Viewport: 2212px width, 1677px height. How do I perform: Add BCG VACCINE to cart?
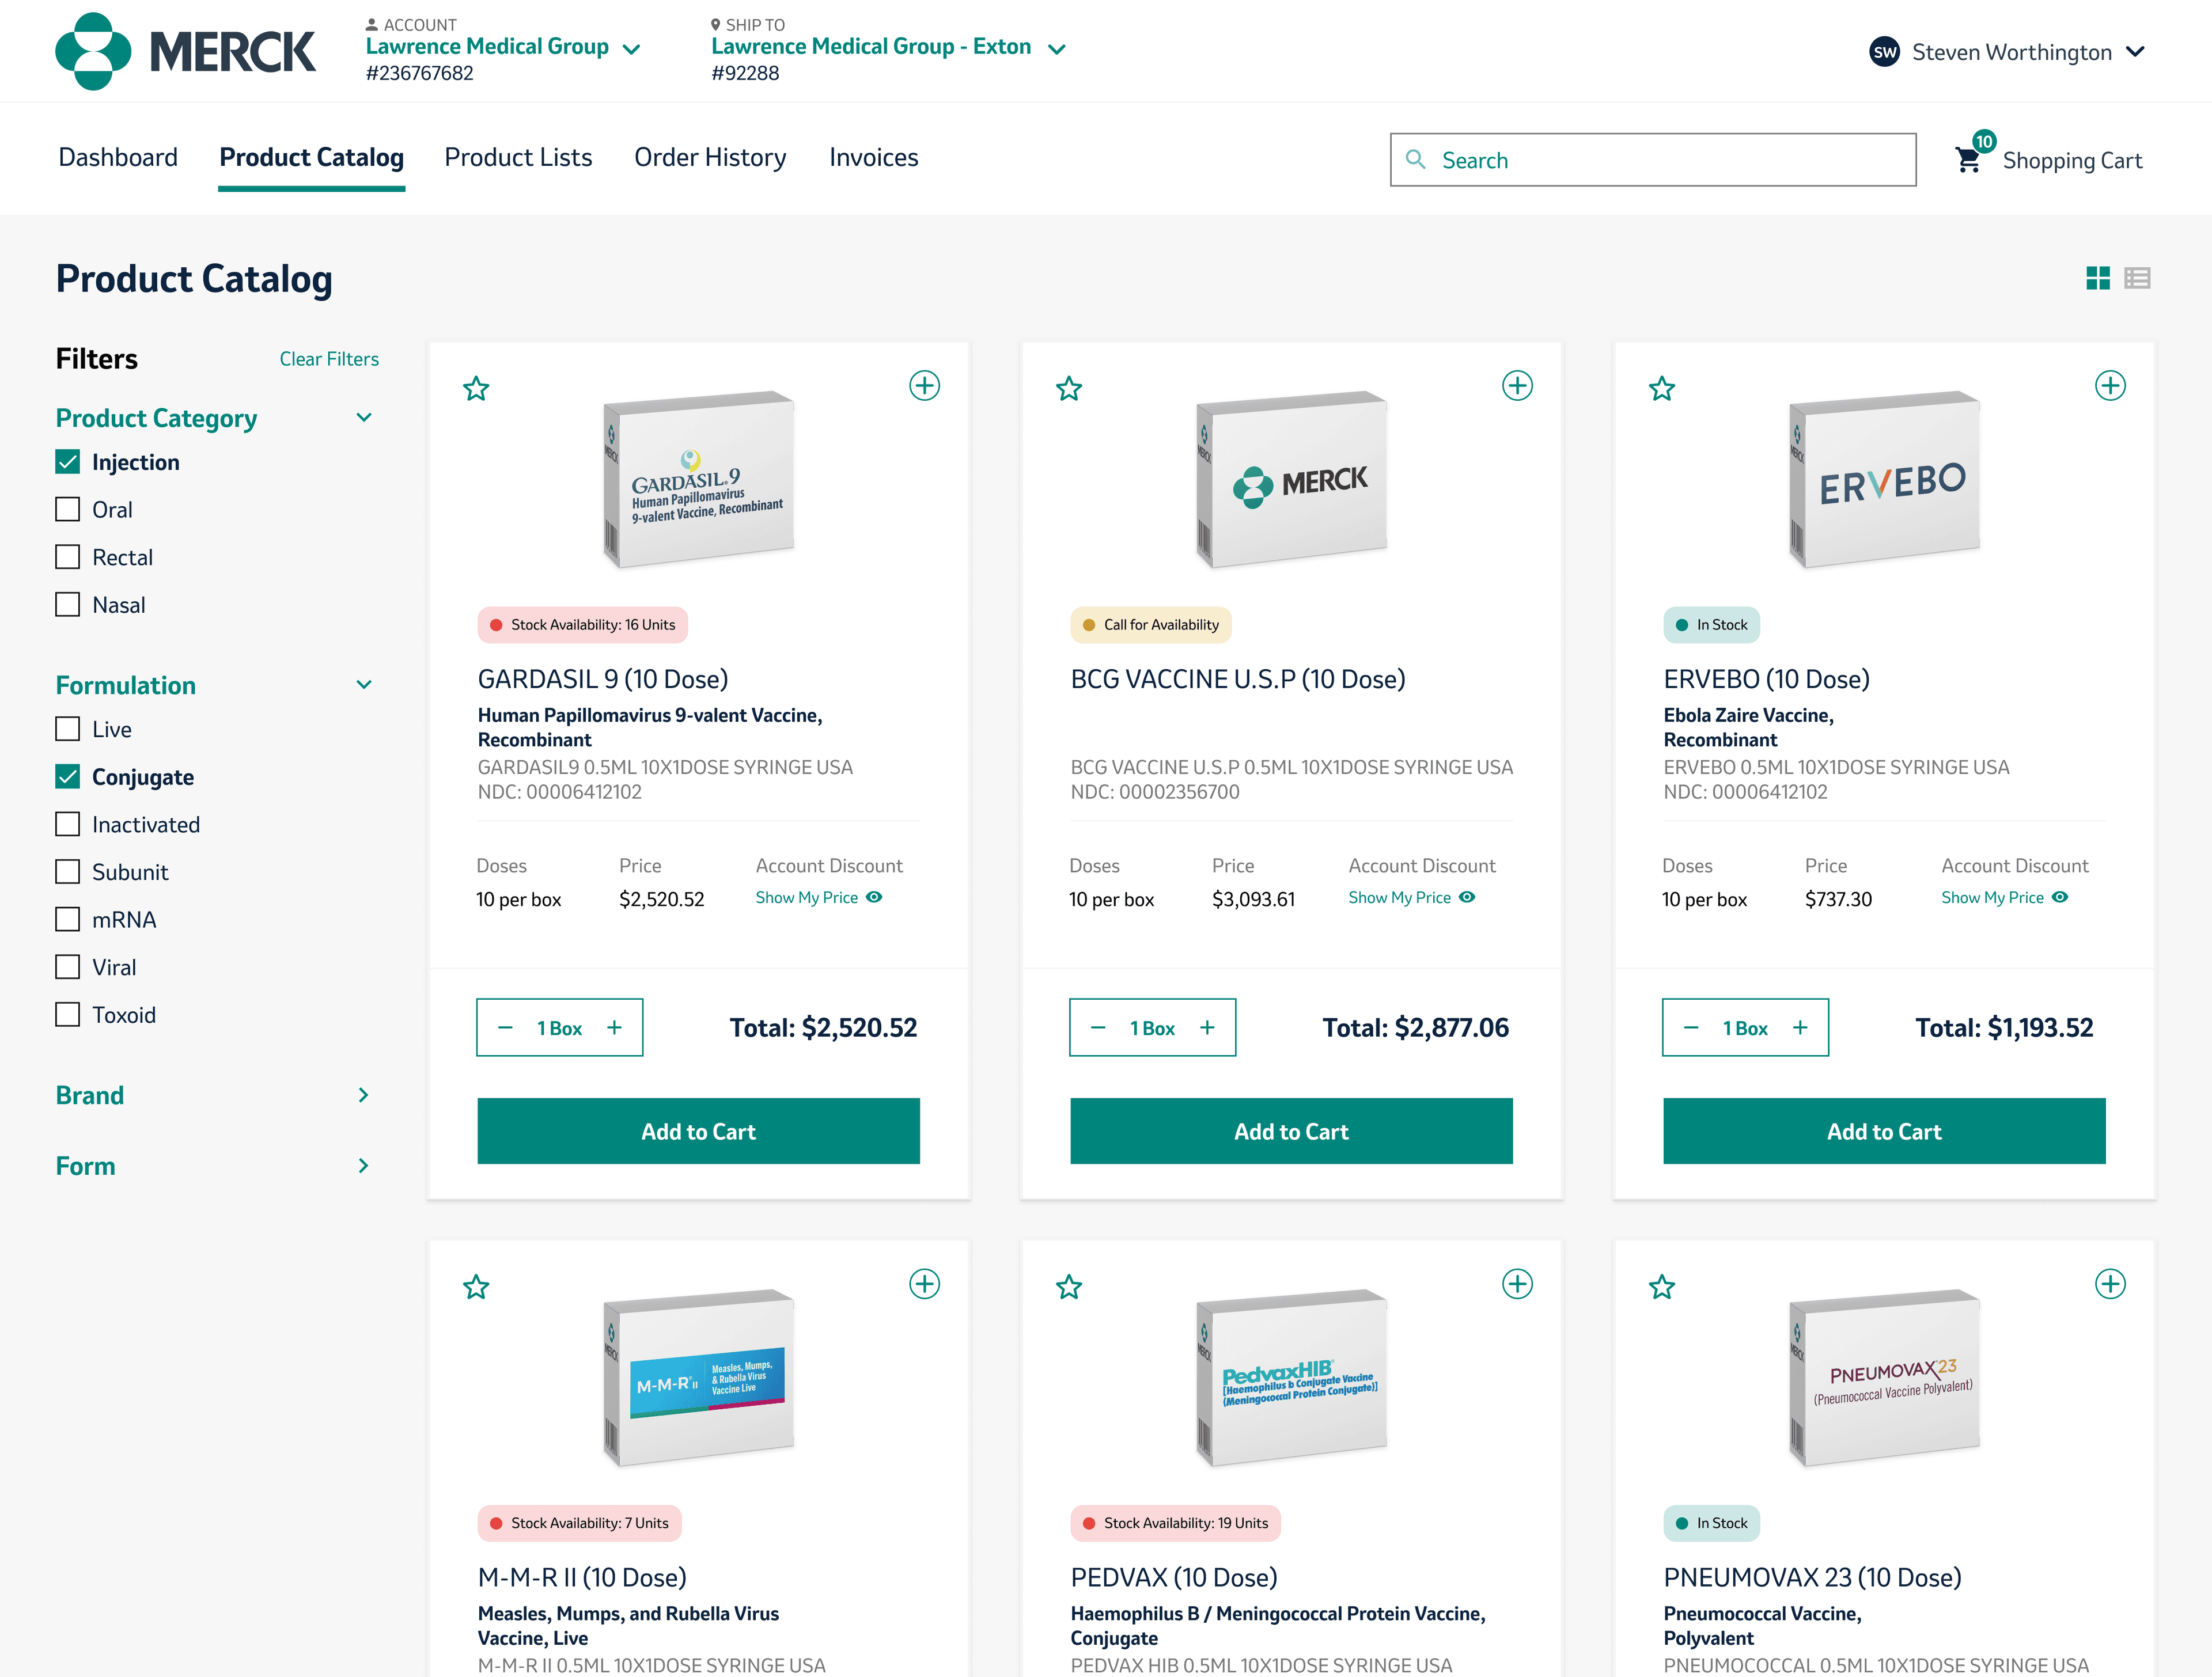click(x=1291, y=1131)
